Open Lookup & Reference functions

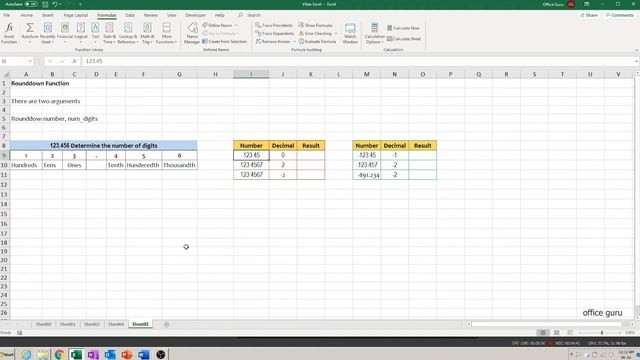pyautogui.click(x=128, y=33)
